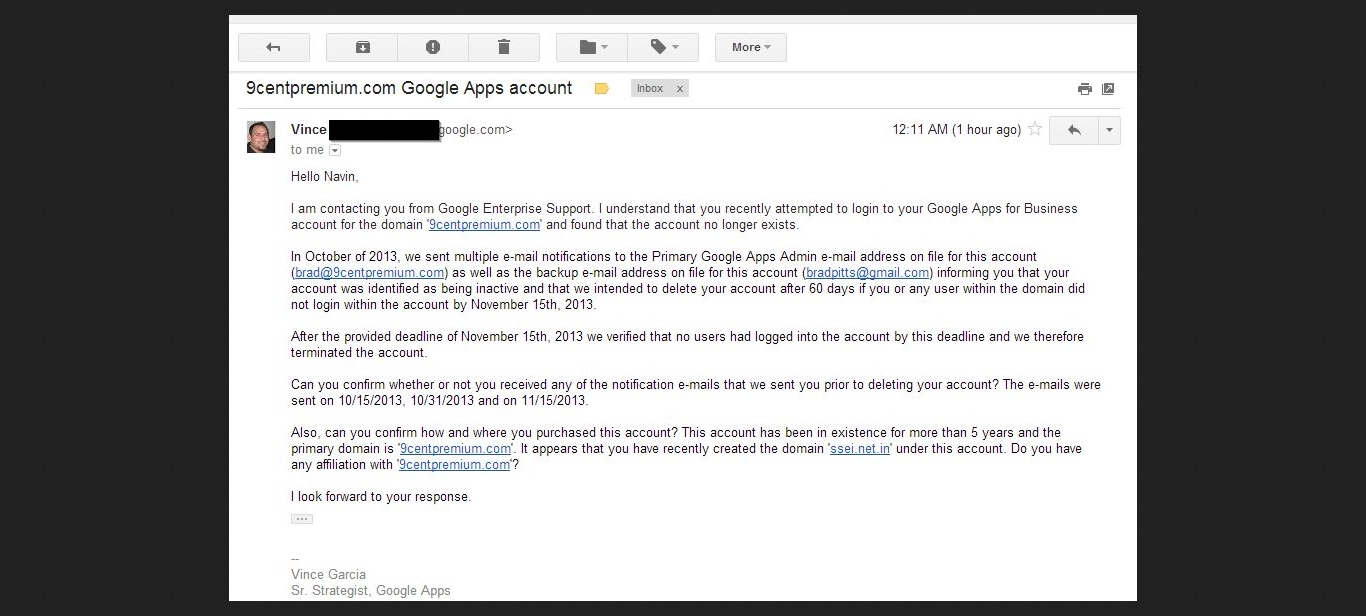Delete the email with the trash icon
This screenshot has height=616, width=1366.
click(x=504, y=47)
